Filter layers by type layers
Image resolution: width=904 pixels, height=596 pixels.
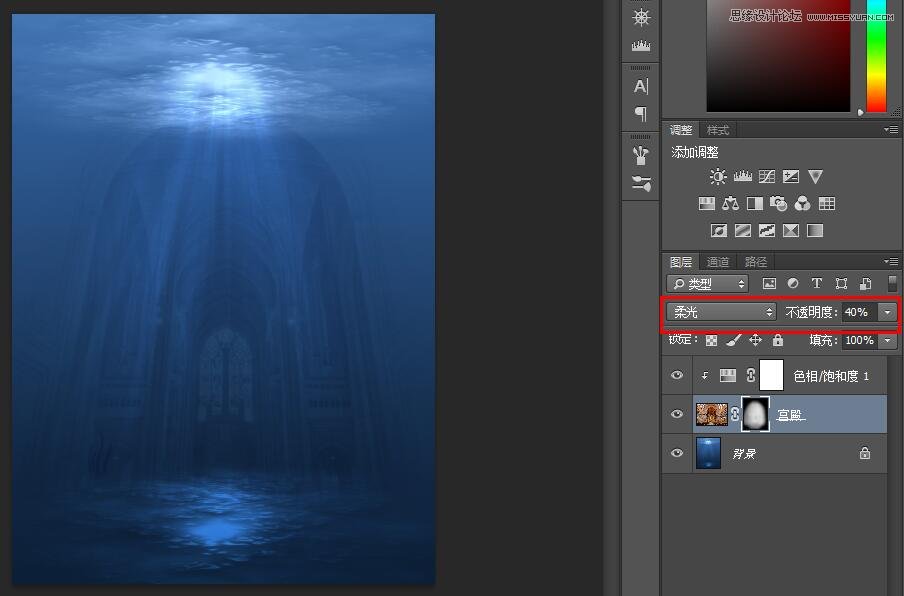pos(817,284)
